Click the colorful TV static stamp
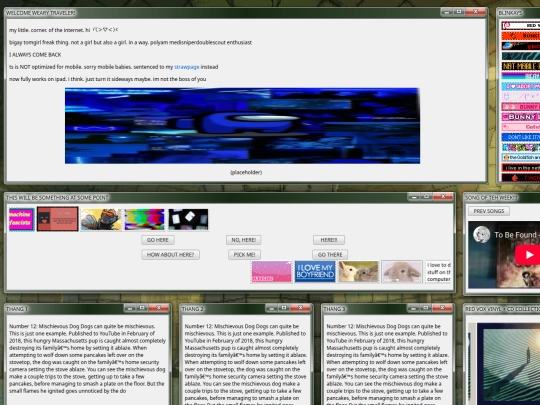Viewport: 540px width, 405px height. (144, 219)
